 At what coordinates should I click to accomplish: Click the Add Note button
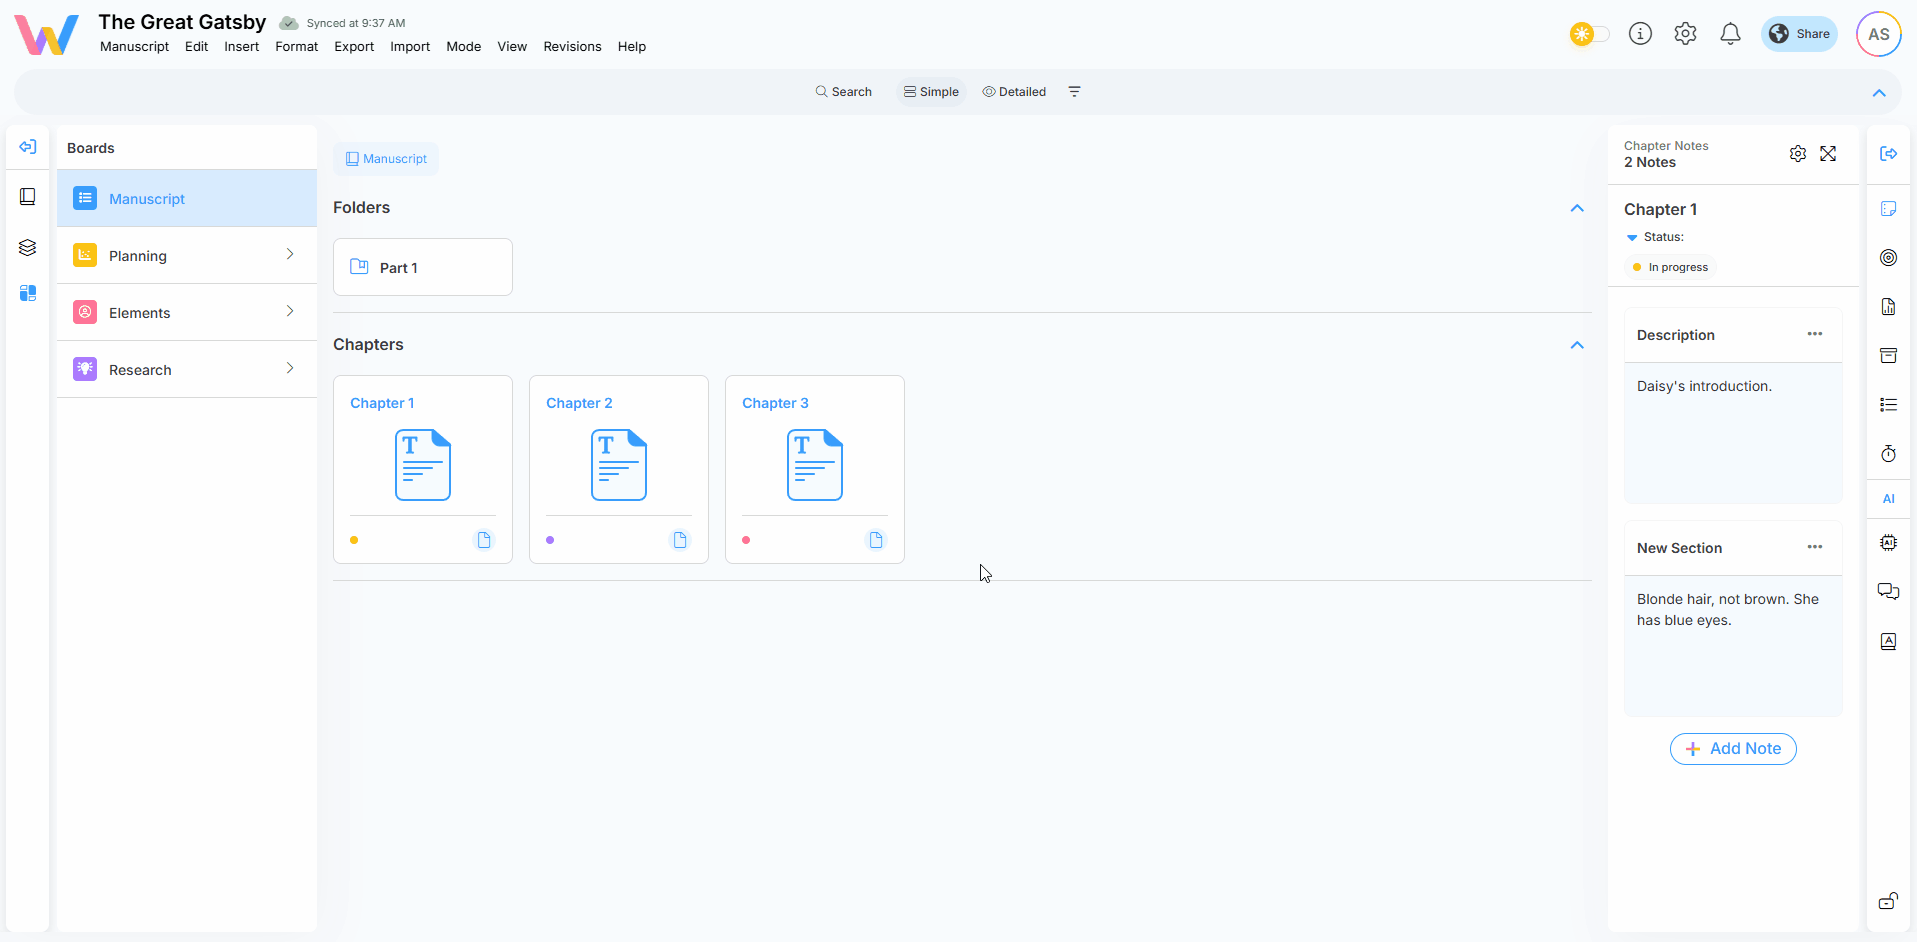1733,749
